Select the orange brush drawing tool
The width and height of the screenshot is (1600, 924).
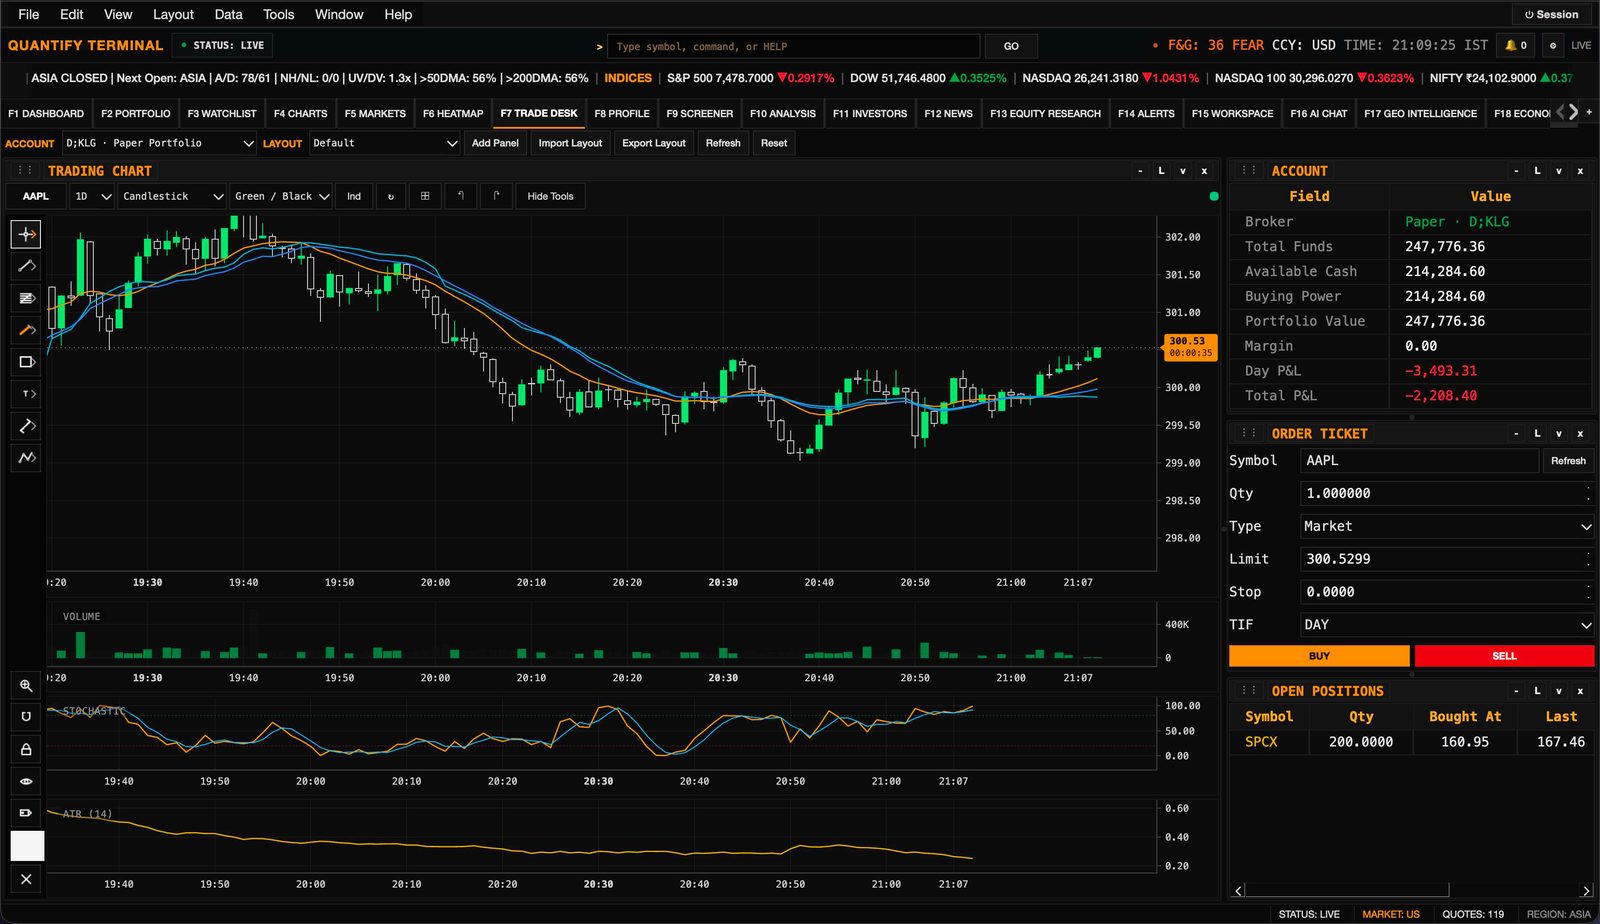click(26, 330)
